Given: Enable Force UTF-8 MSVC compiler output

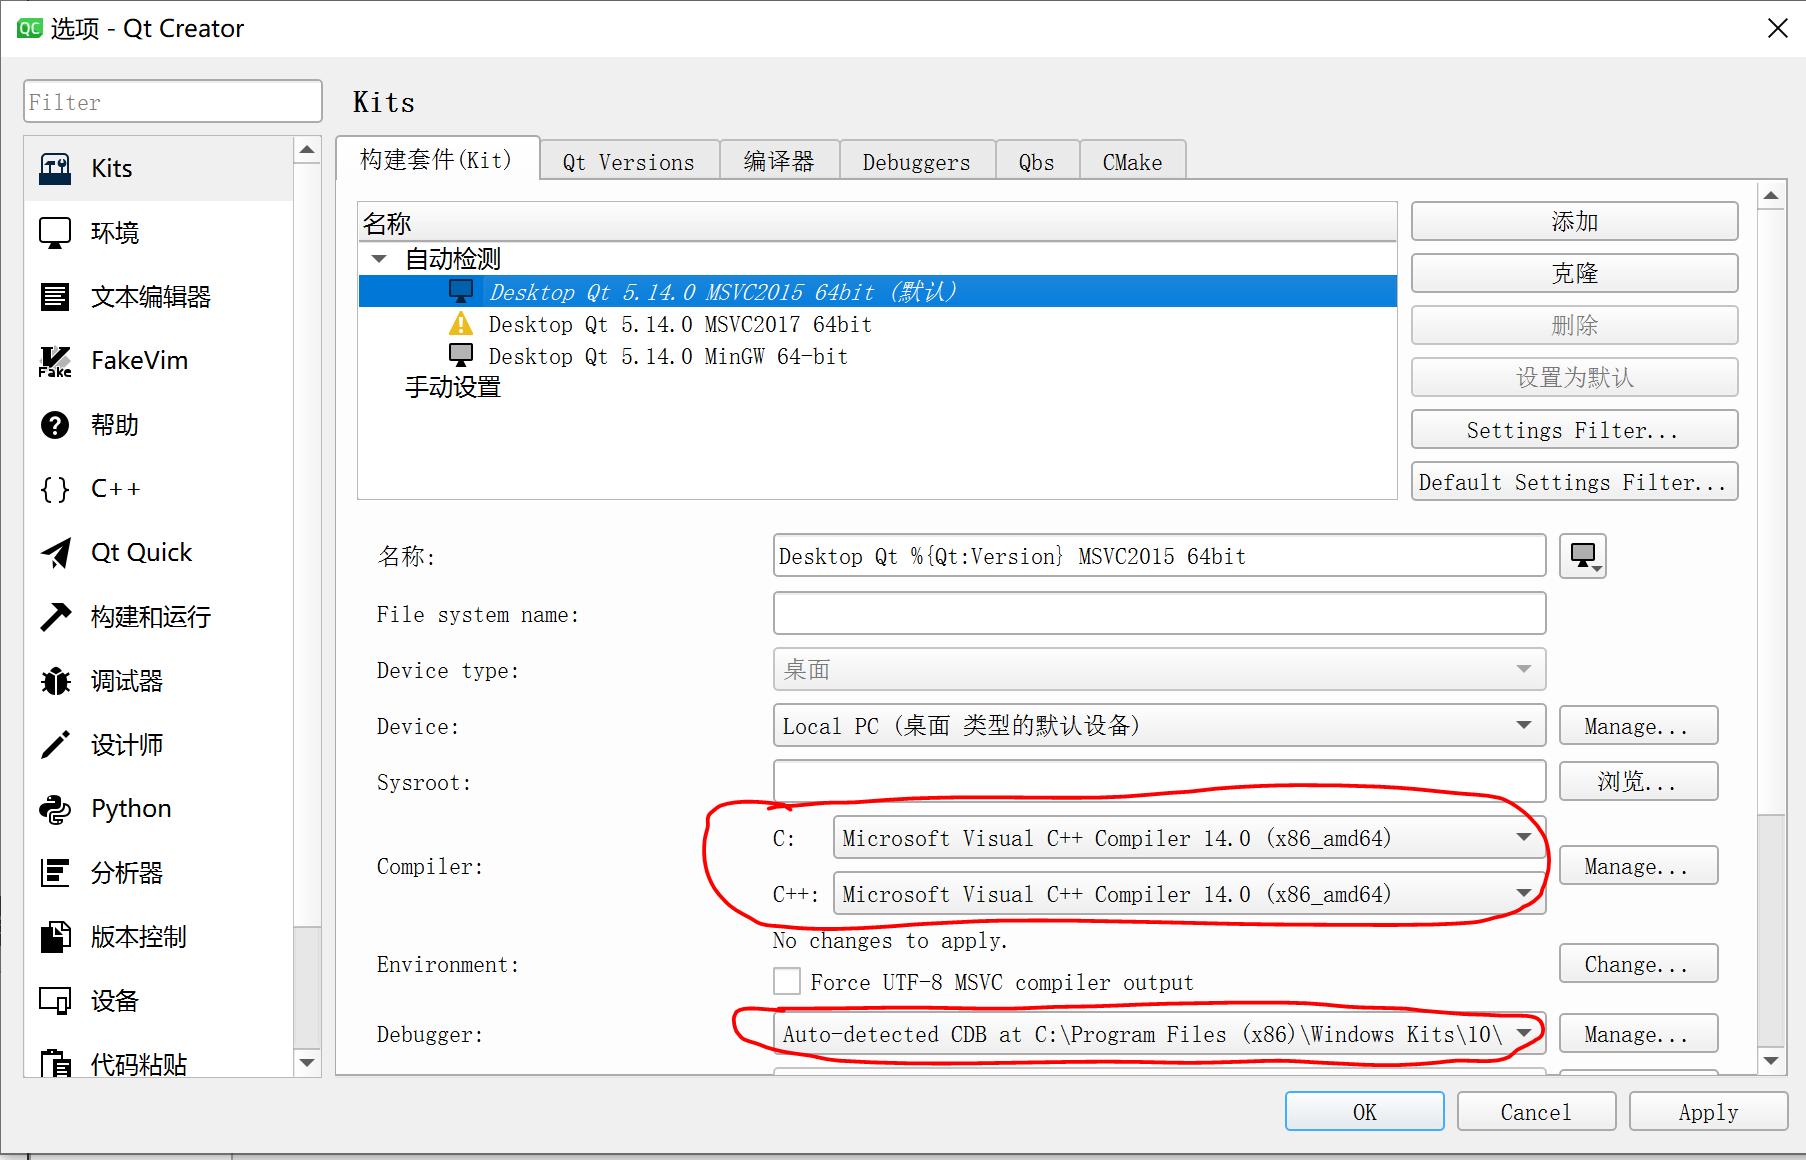Looking at the screenshot, I should [x=787, y=981].
